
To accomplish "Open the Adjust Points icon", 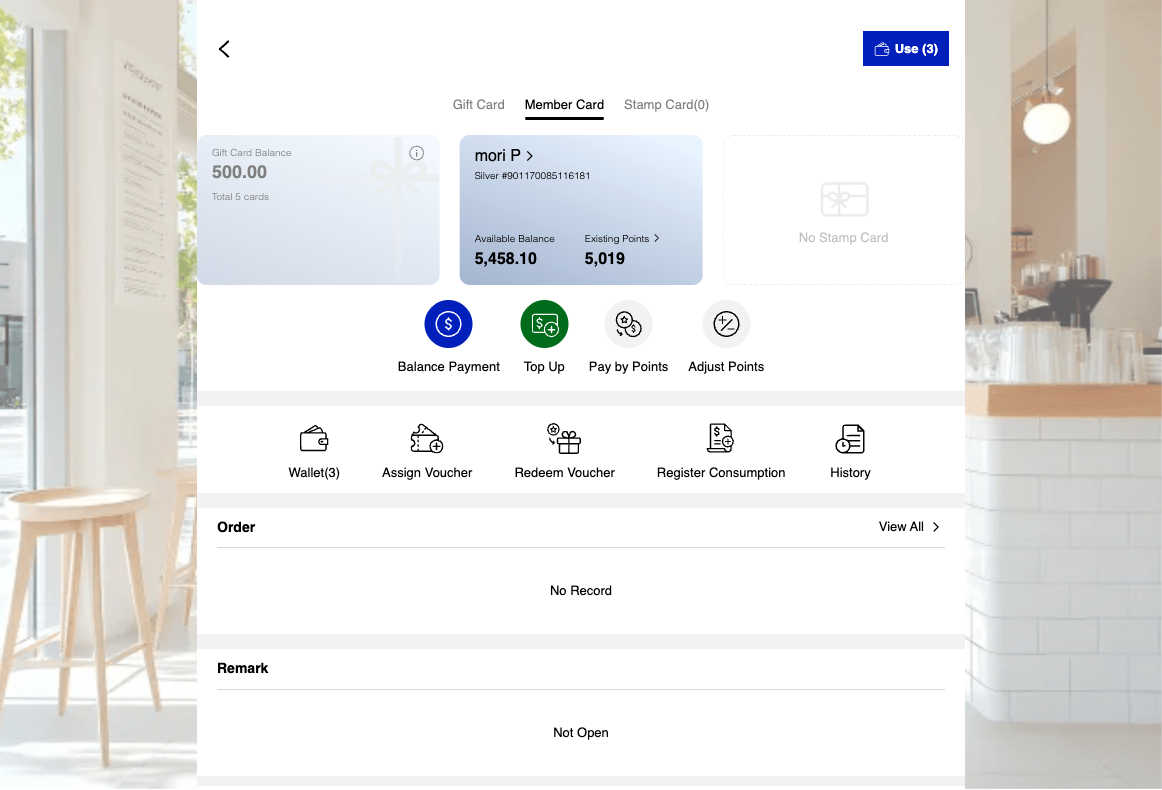I will click(x=726, y=324).
